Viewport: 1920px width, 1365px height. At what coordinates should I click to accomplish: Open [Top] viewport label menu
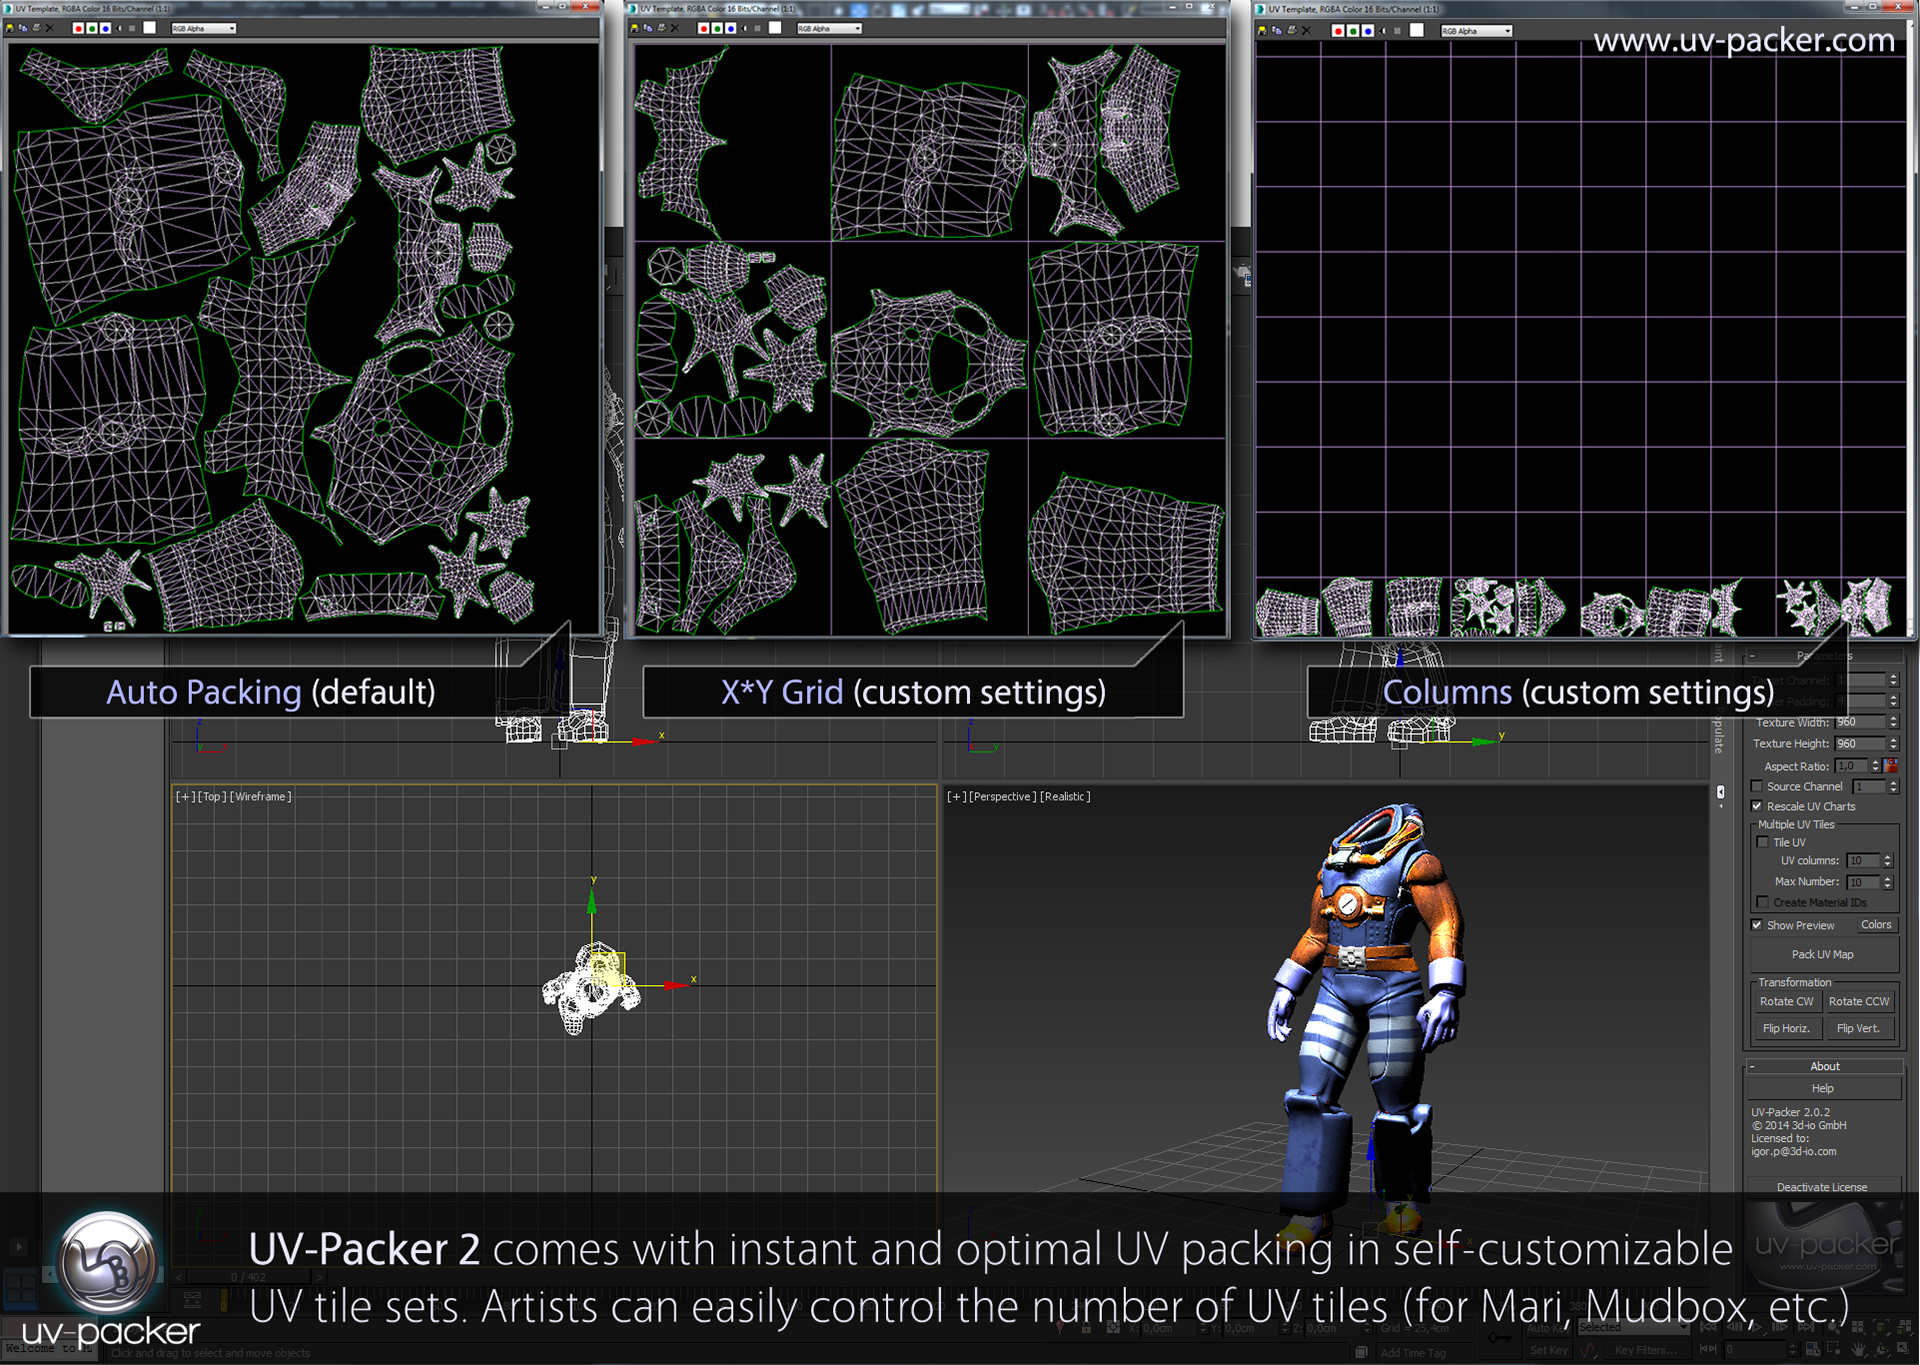coord(212,797)
